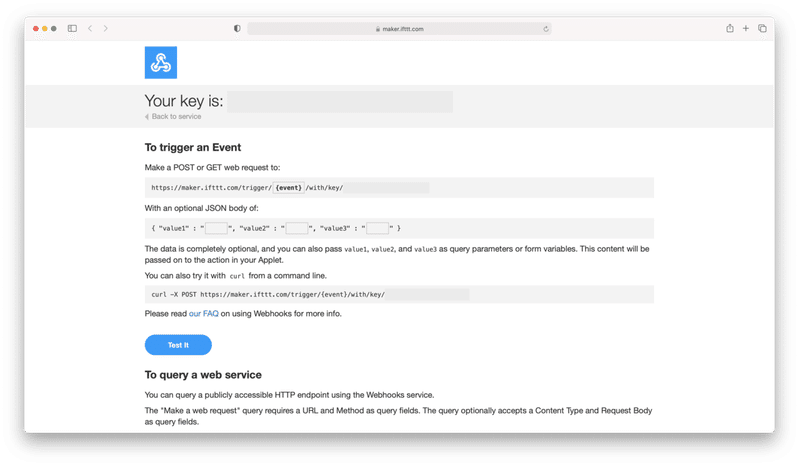The image size is (800, 466).
Task: Show the tab overview icon
Action: (x=762, y=29)
